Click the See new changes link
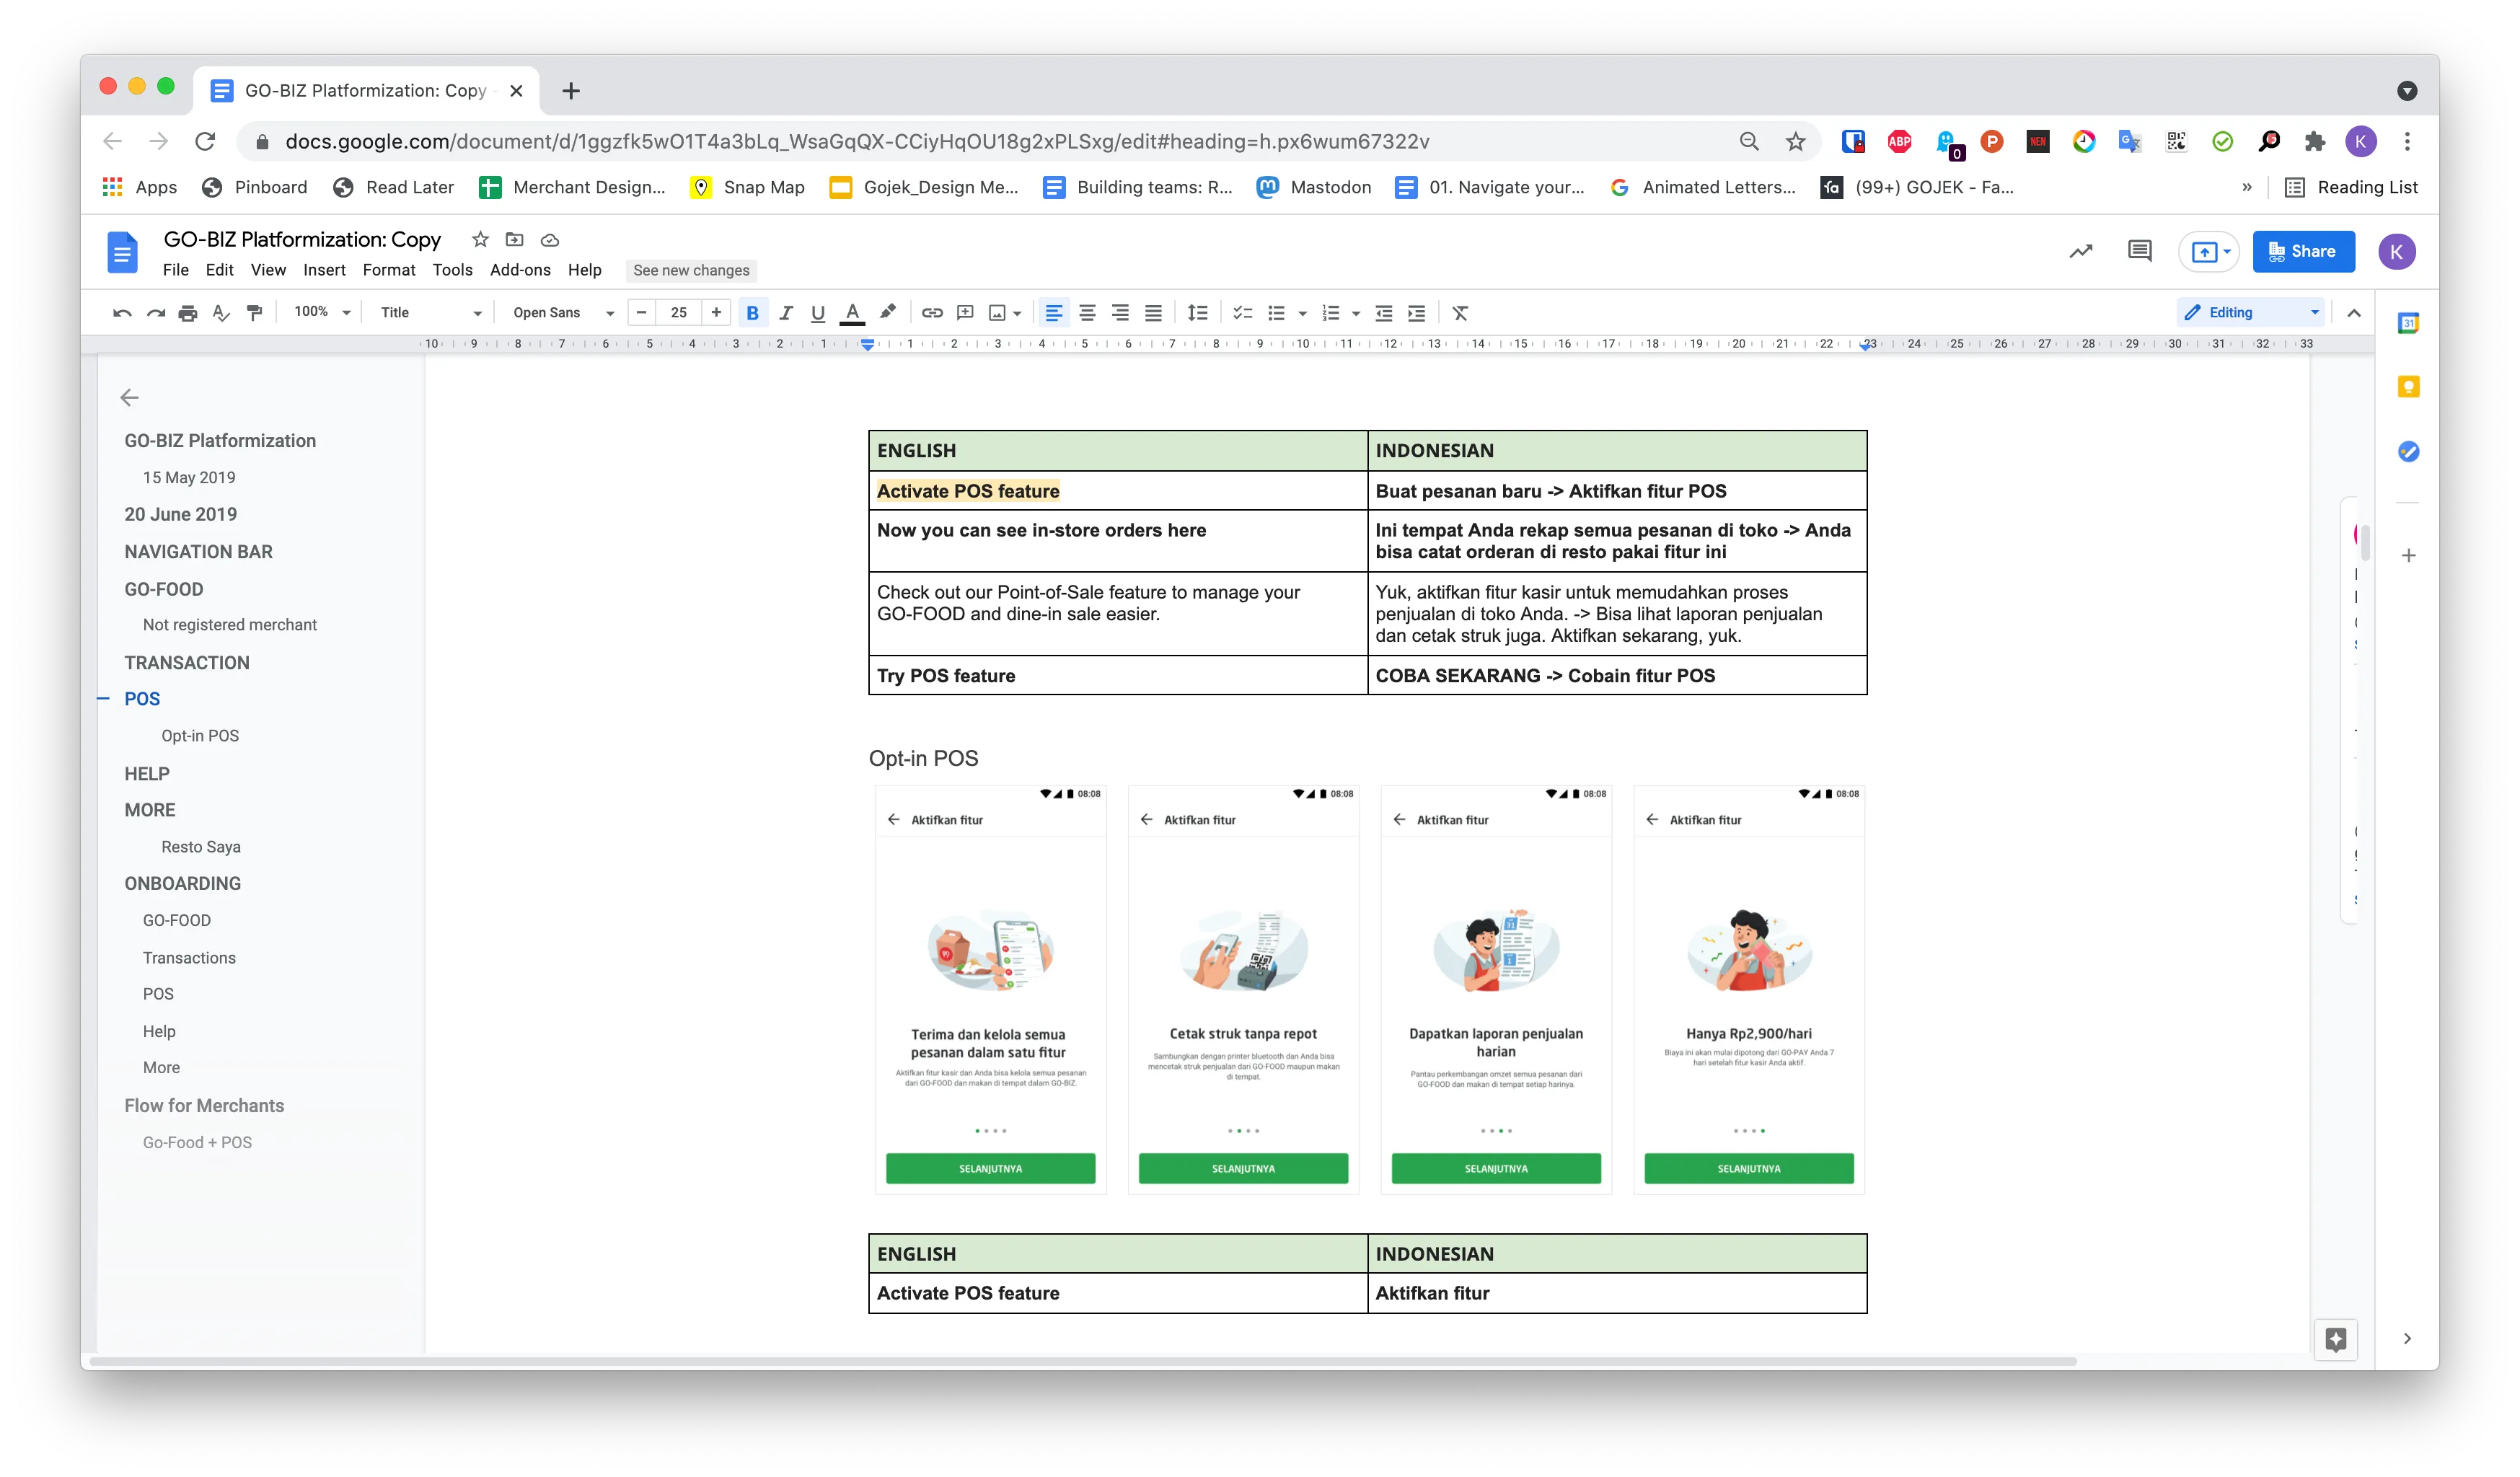 (x=690, y=270)
